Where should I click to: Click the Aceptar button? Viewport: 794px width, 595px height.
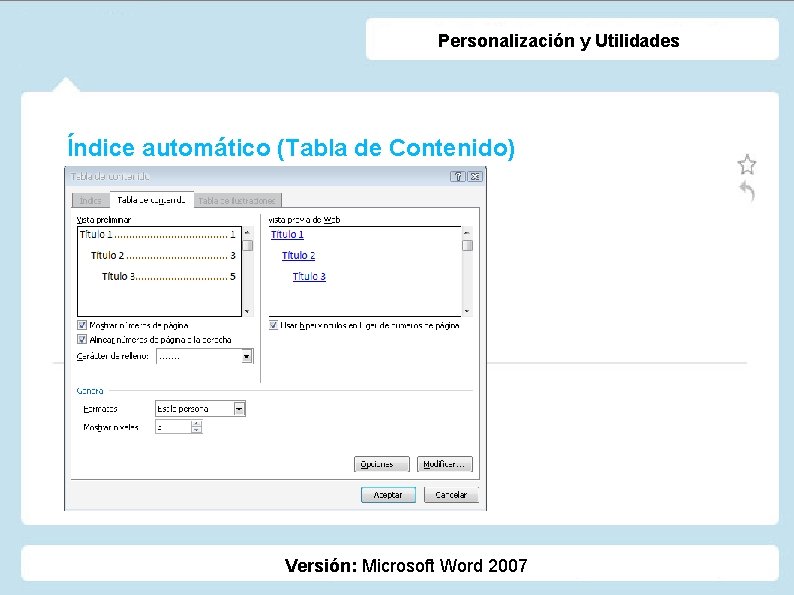coord(388,495)
